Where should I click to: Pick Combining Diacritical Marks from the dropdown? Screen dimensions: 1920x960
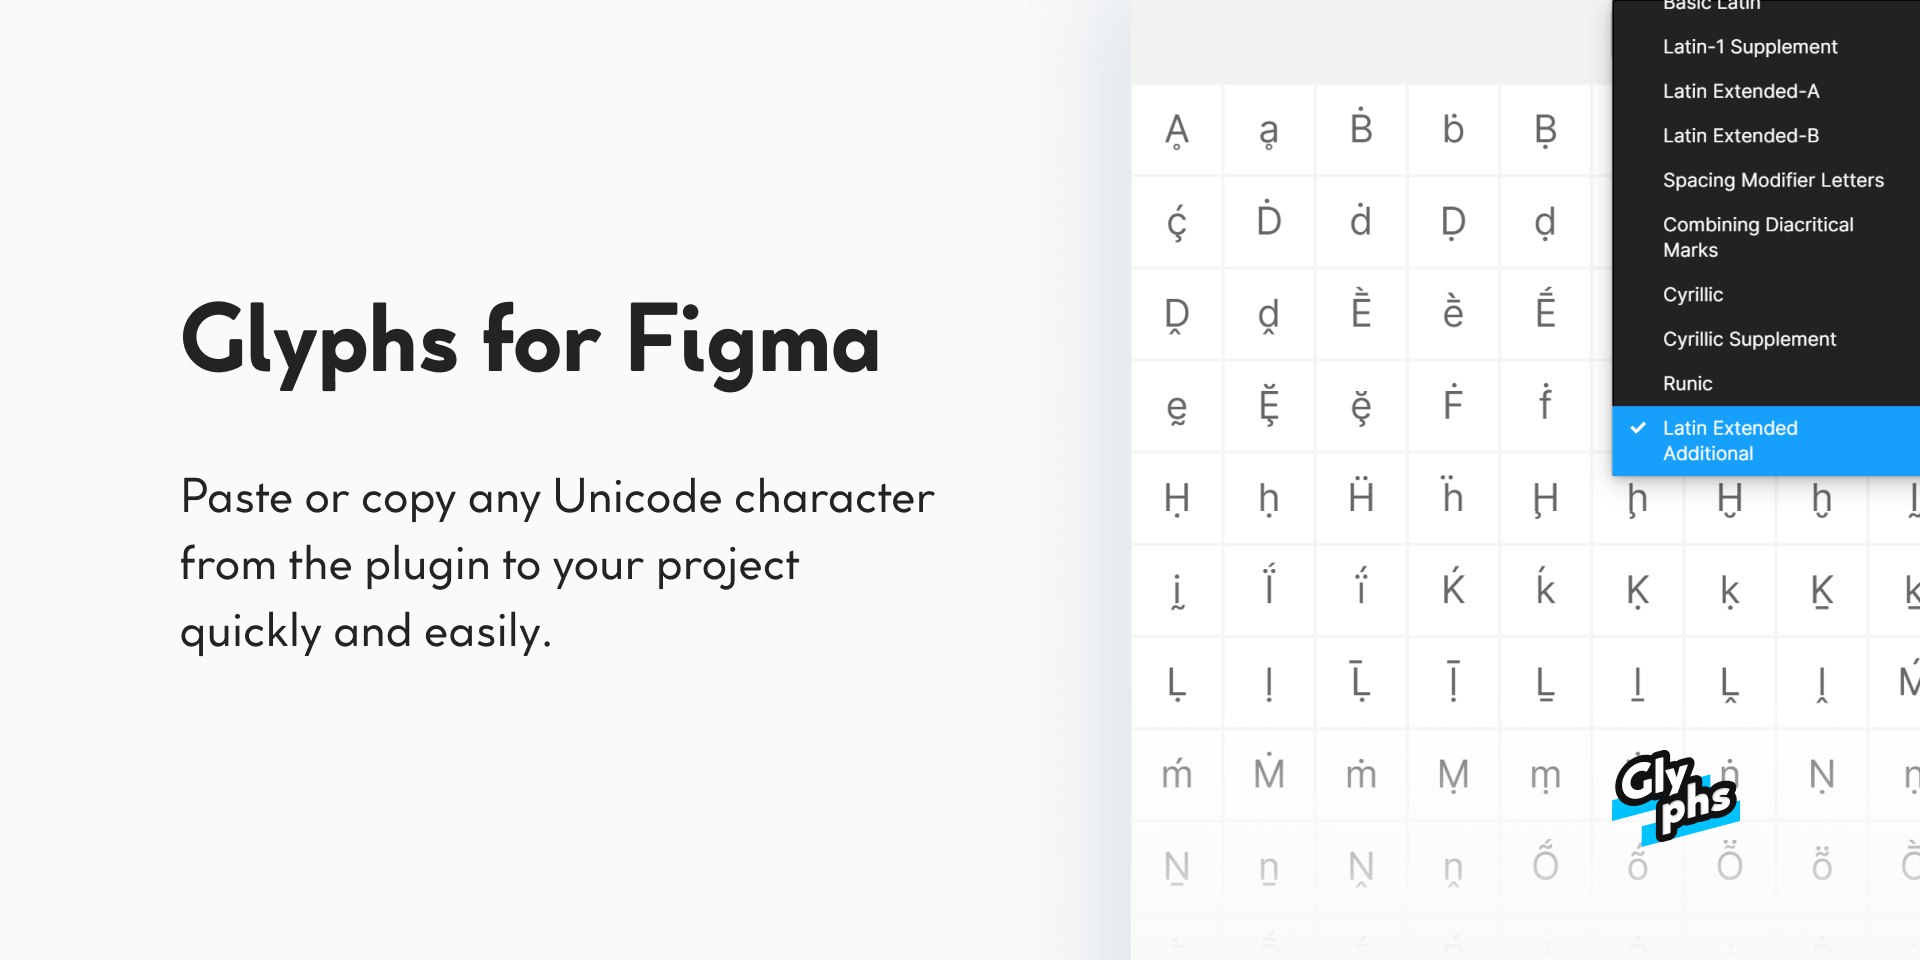1758,237
